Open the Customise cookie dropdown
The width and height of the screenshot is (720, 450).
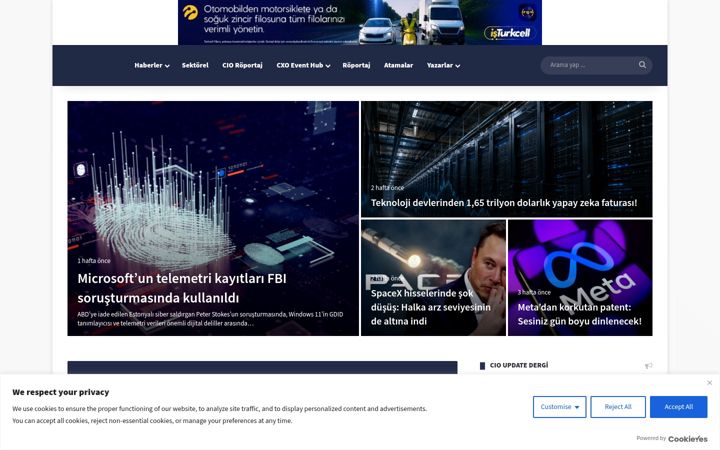tap(559, 407)
